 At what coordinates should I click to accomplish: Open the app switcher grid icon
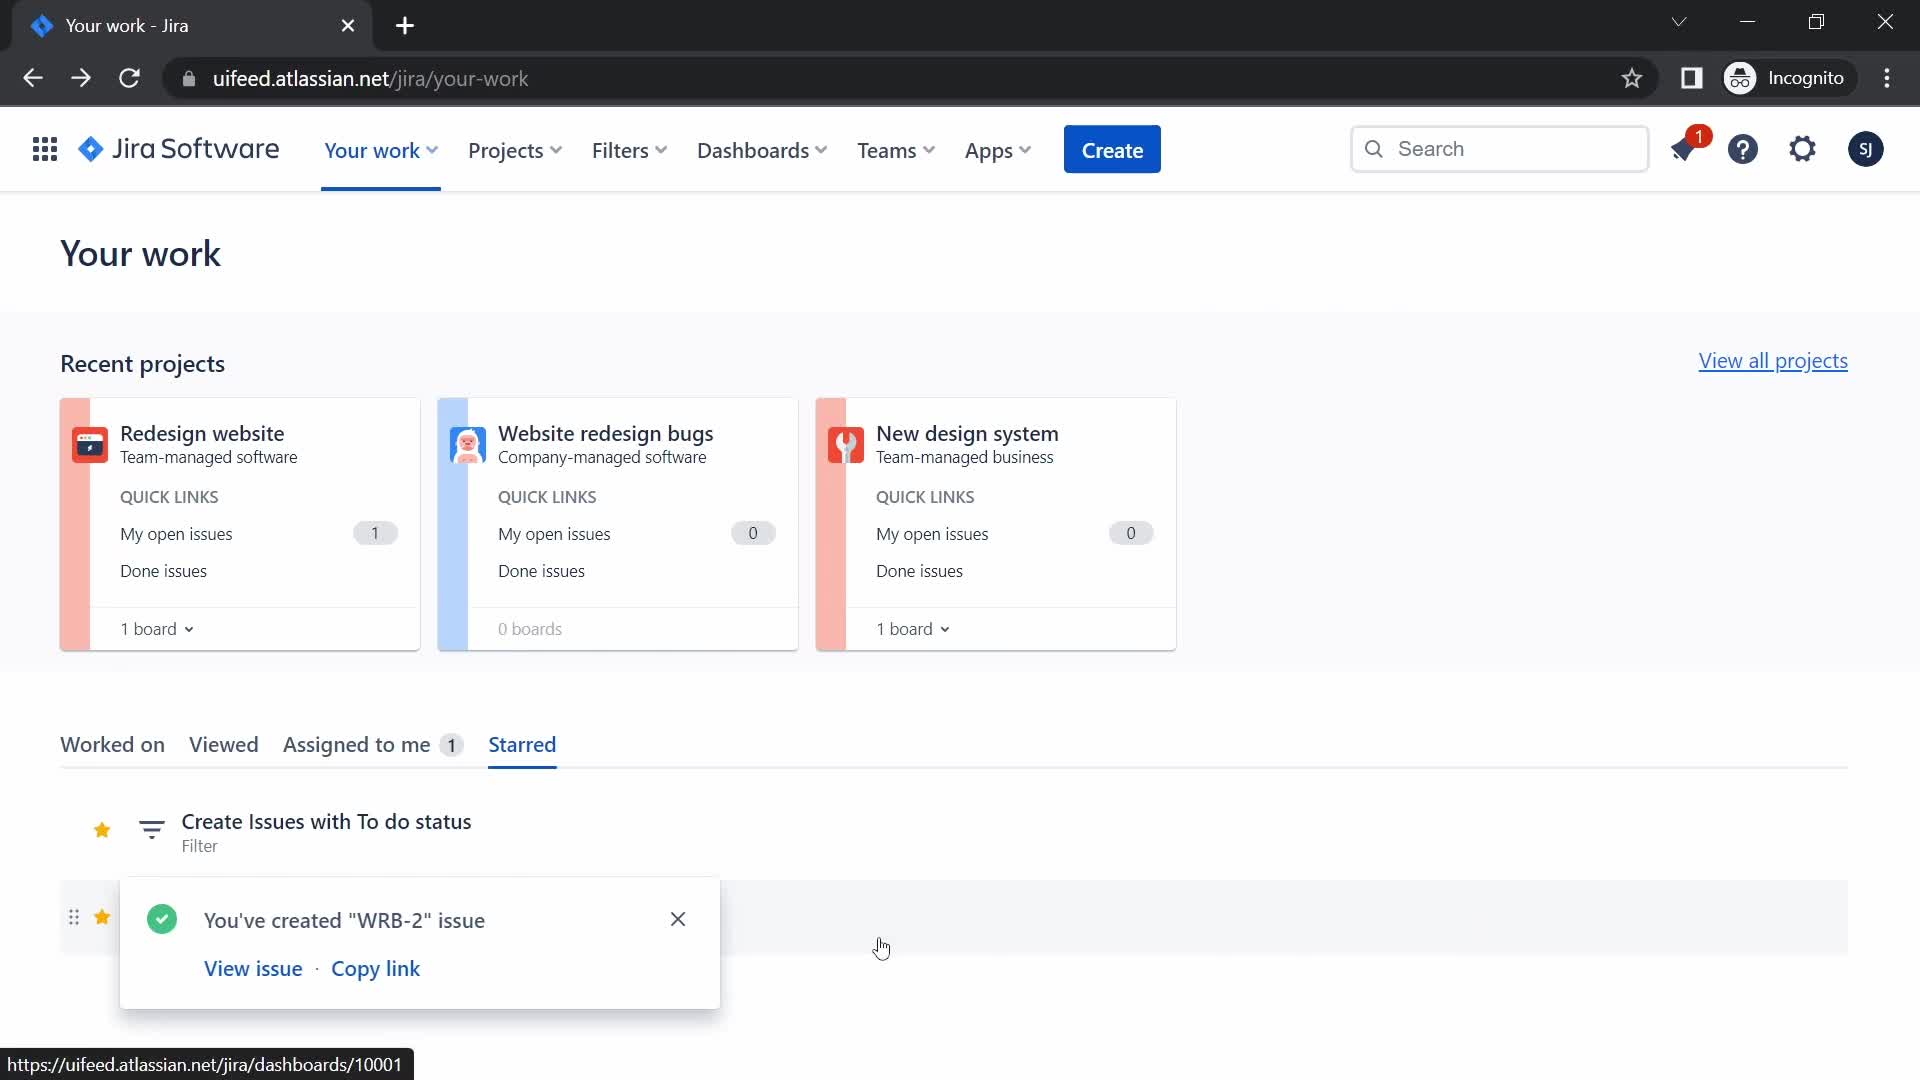[x=45, y=150]
